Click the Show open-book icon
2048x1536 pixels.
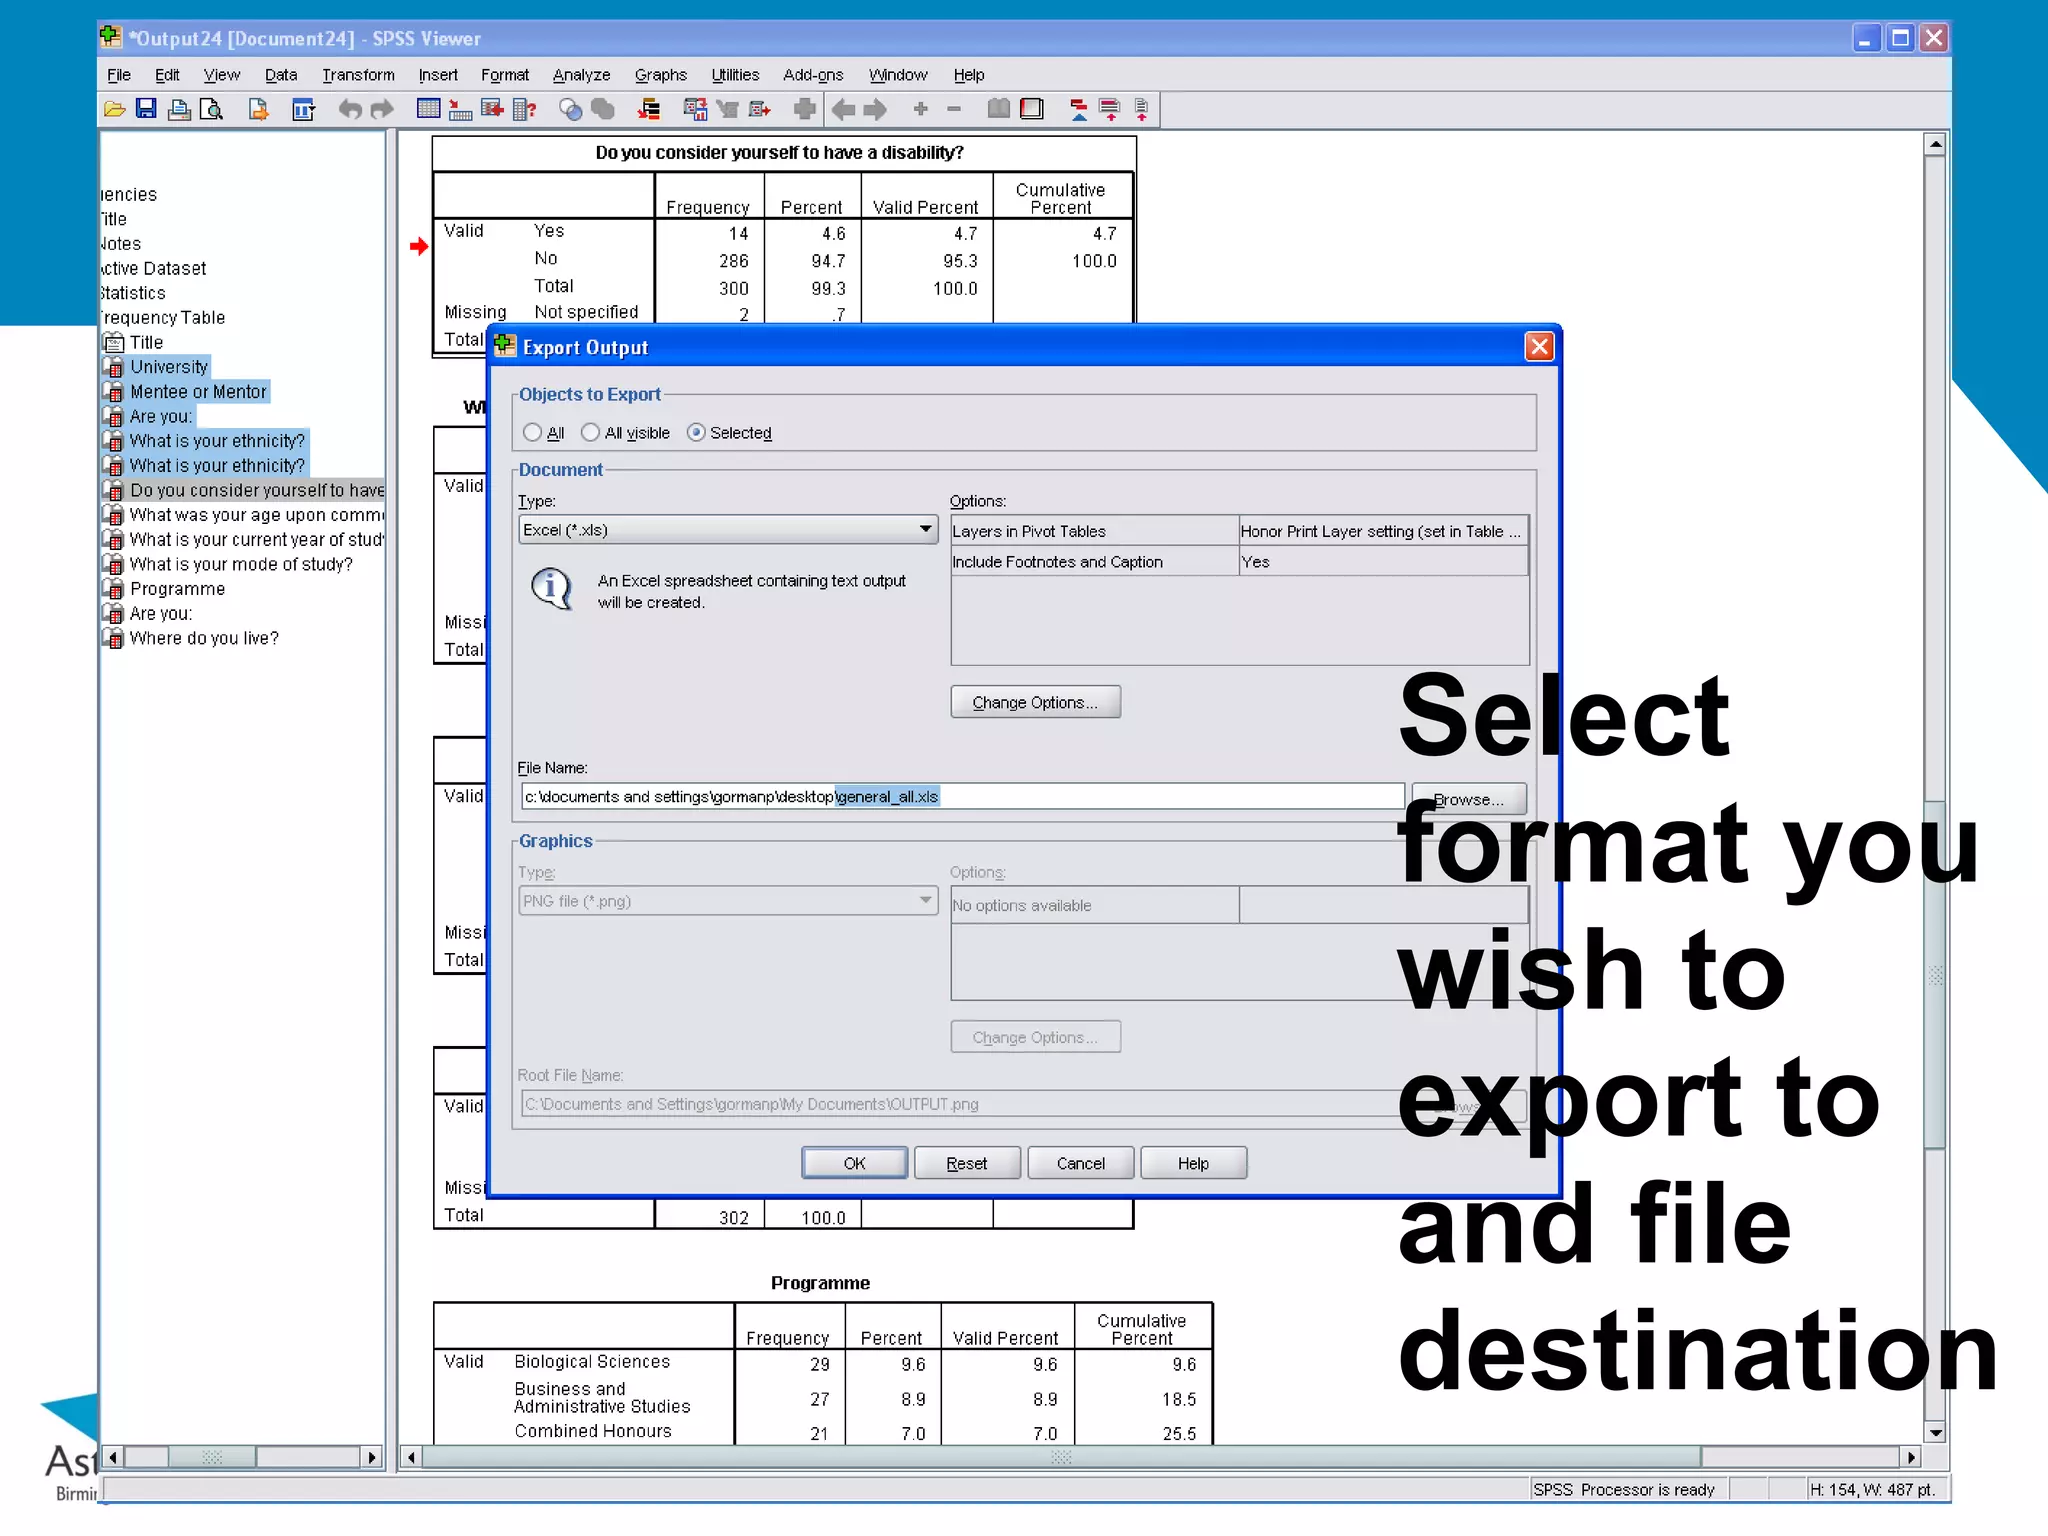coord(998,109)
